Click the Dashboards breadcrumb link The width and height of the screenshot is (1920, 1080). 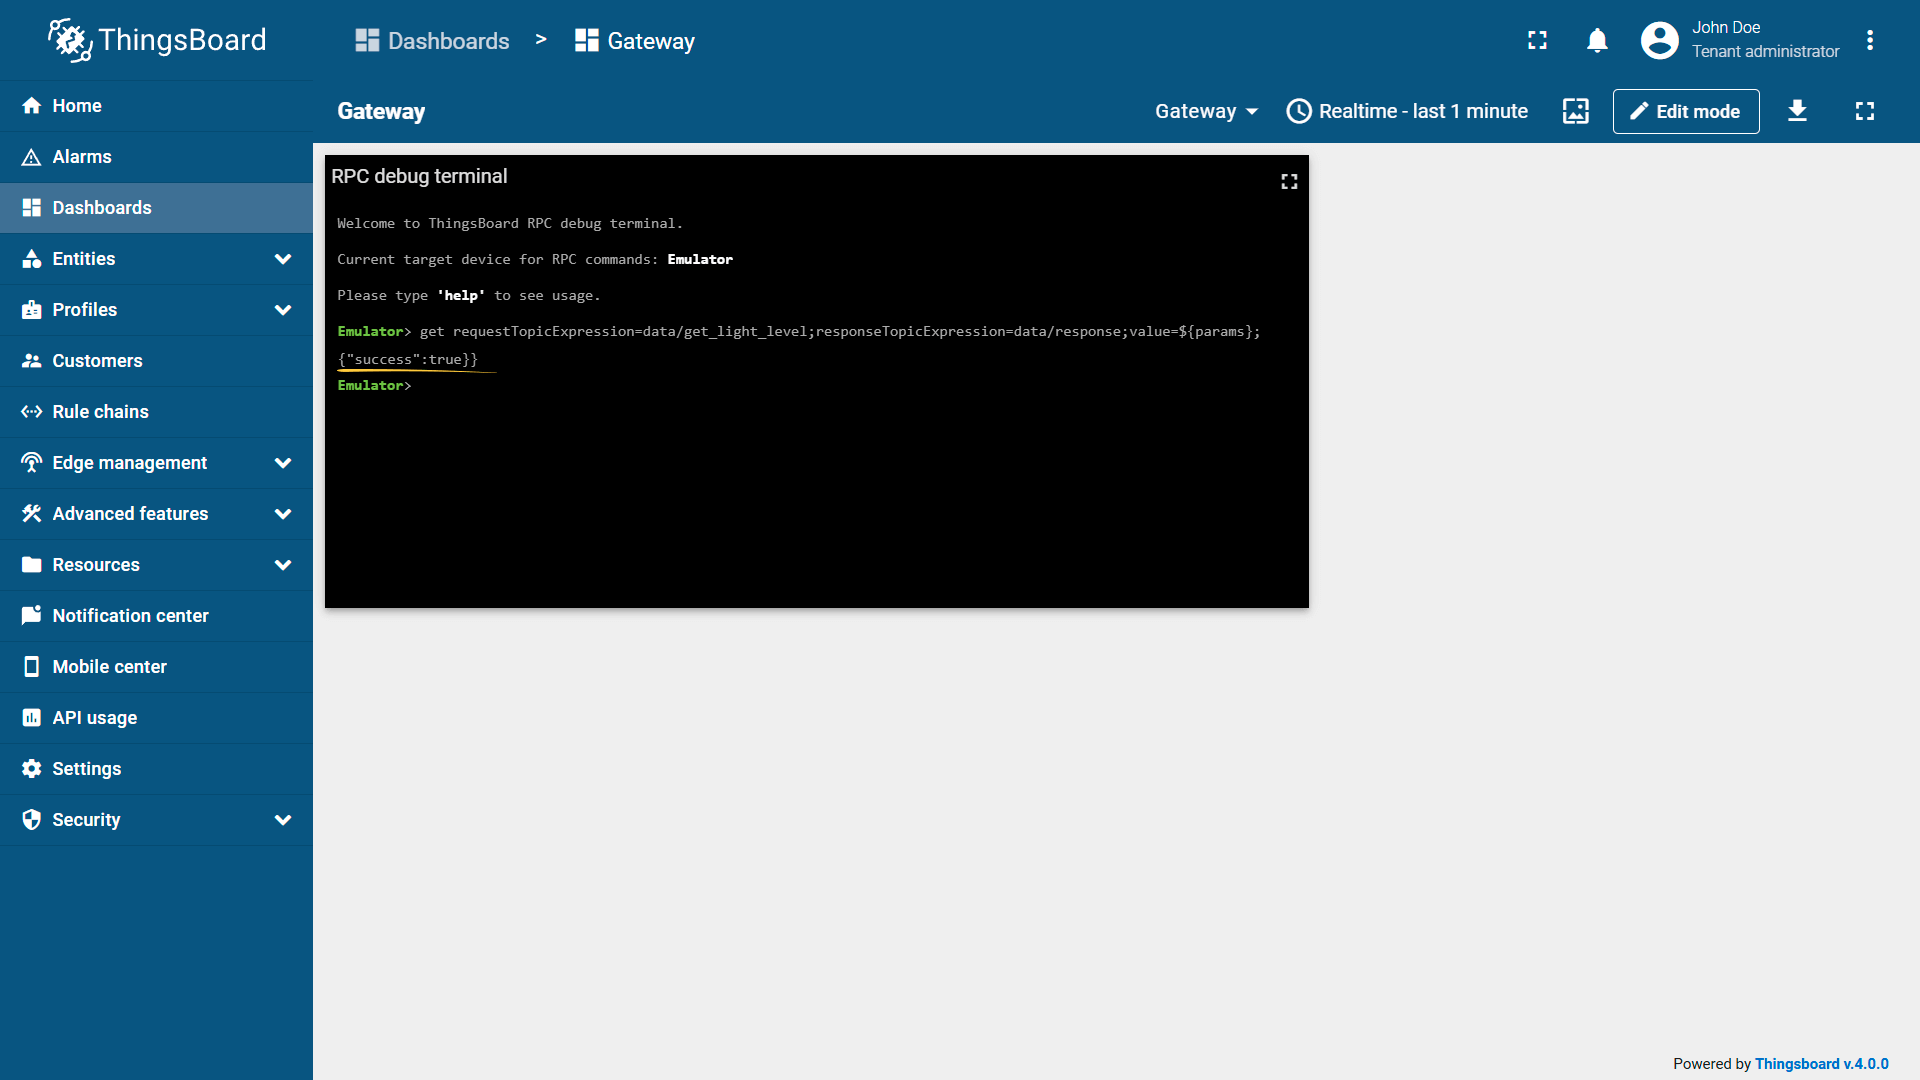coord(432,41)
